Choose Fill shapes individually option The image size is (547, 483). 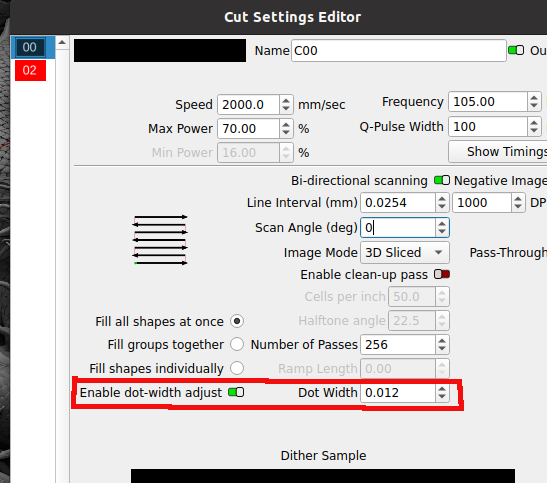tap(237, 368)
